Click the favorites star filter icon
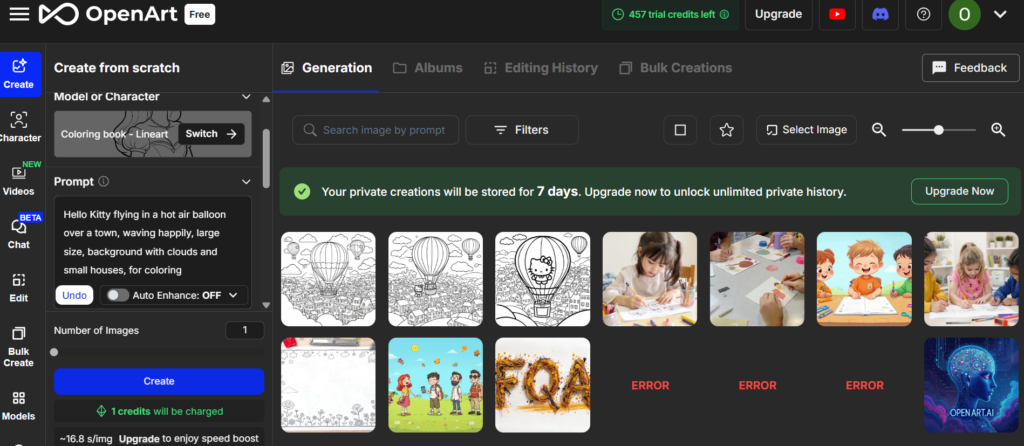The image size is (1024, 446). pos(726,130)
